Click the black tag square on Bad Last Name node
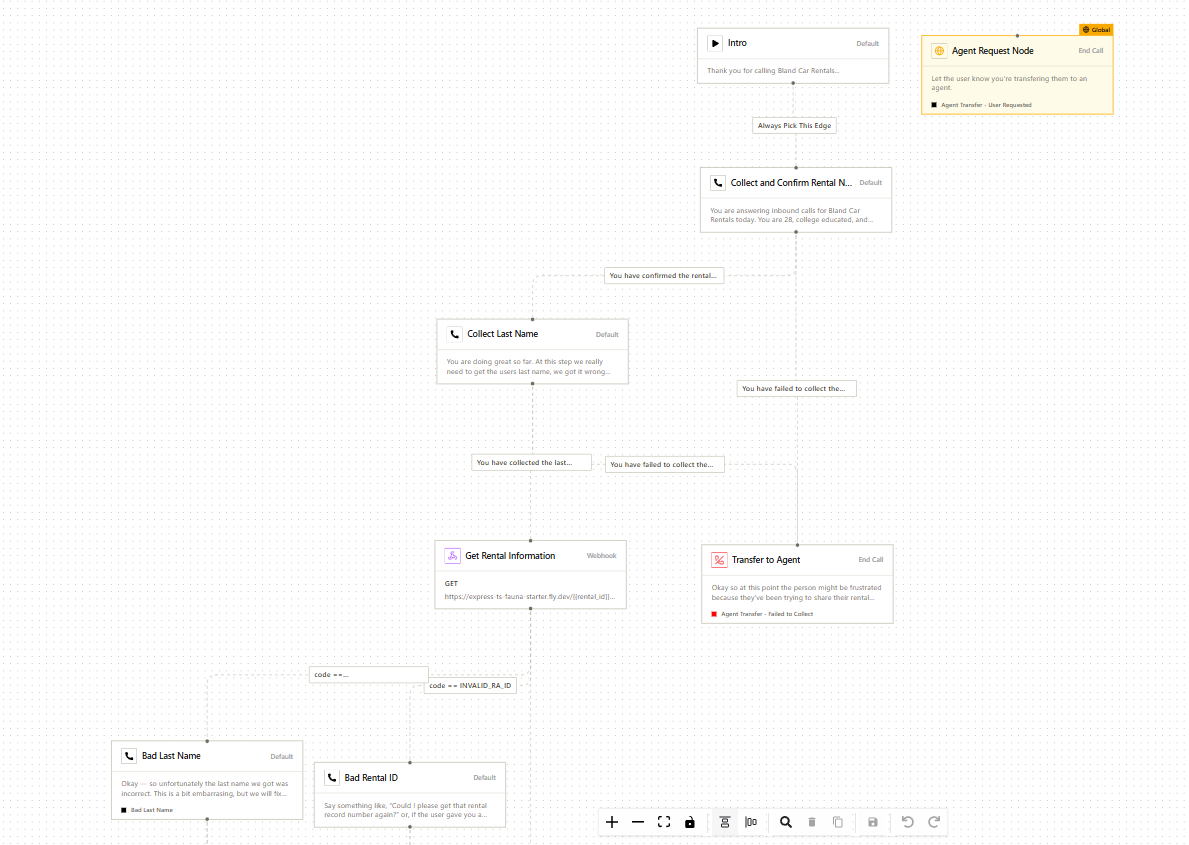 point(124,810)
